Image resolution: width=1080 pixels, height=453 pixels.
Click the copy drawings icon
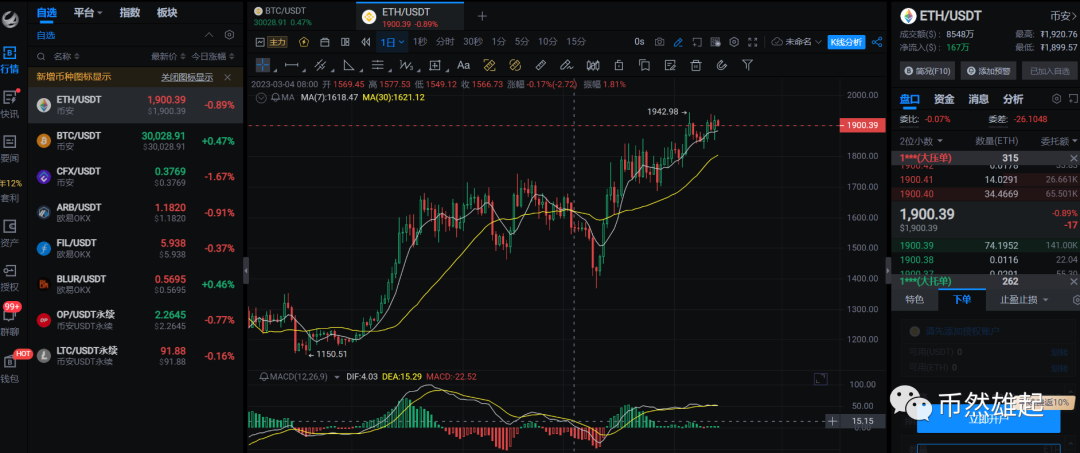coord(644,65)
